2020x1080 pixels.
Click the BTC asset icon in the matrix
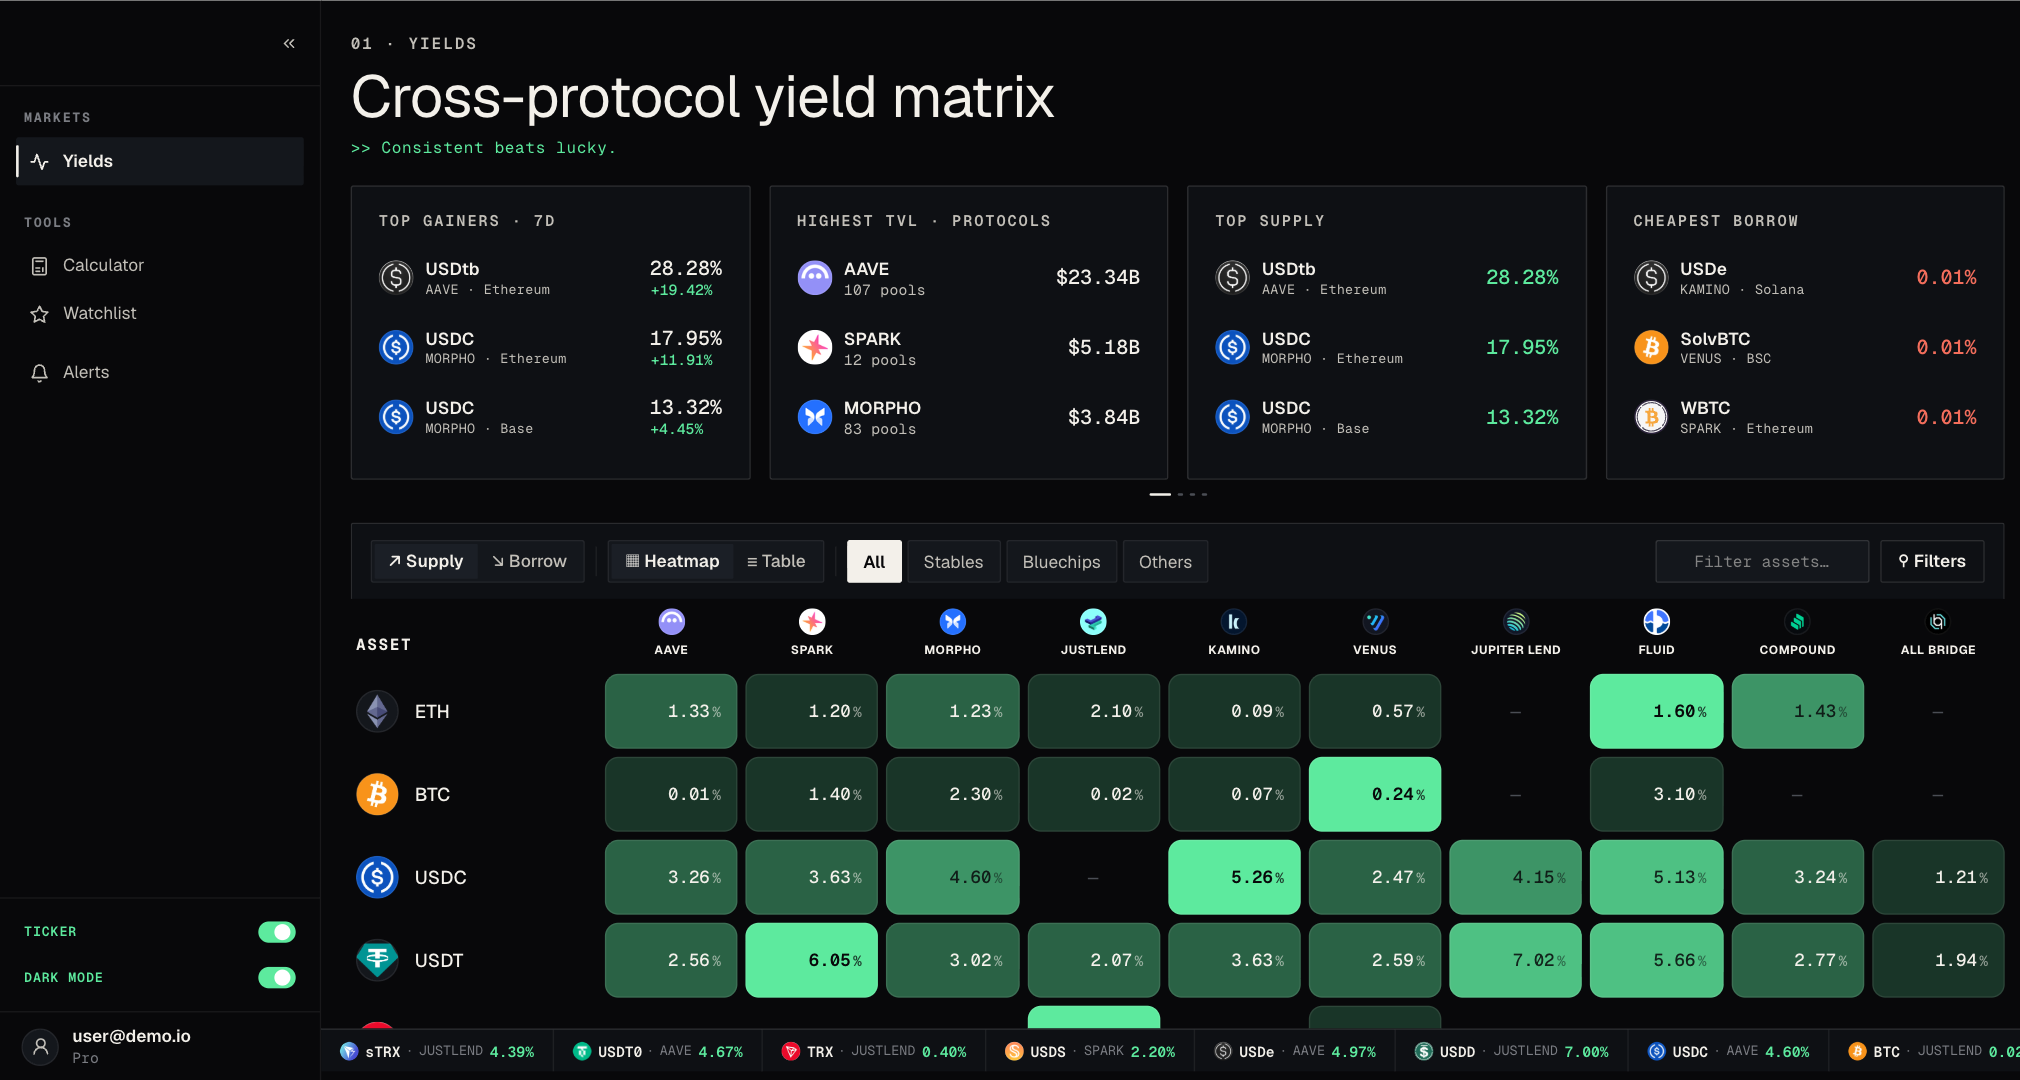[x=377, y=794]
